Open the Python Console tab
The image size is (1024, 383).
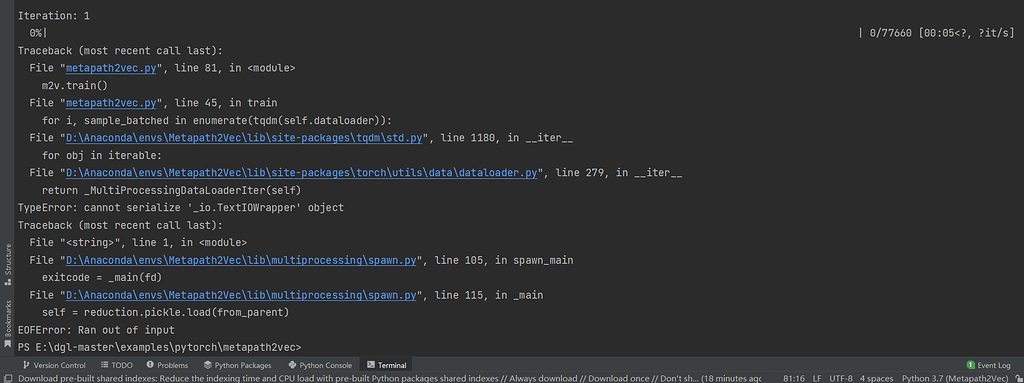(x=320, y=365)
